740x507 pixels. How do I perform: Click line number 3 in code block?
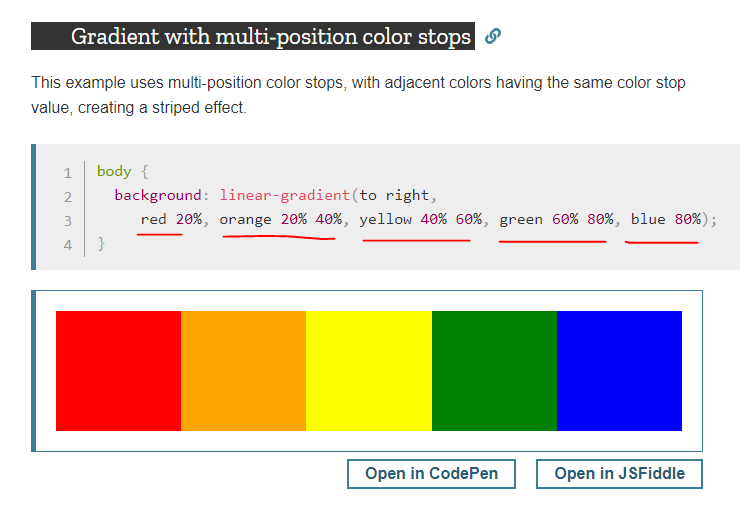click(x=67, y=220)
